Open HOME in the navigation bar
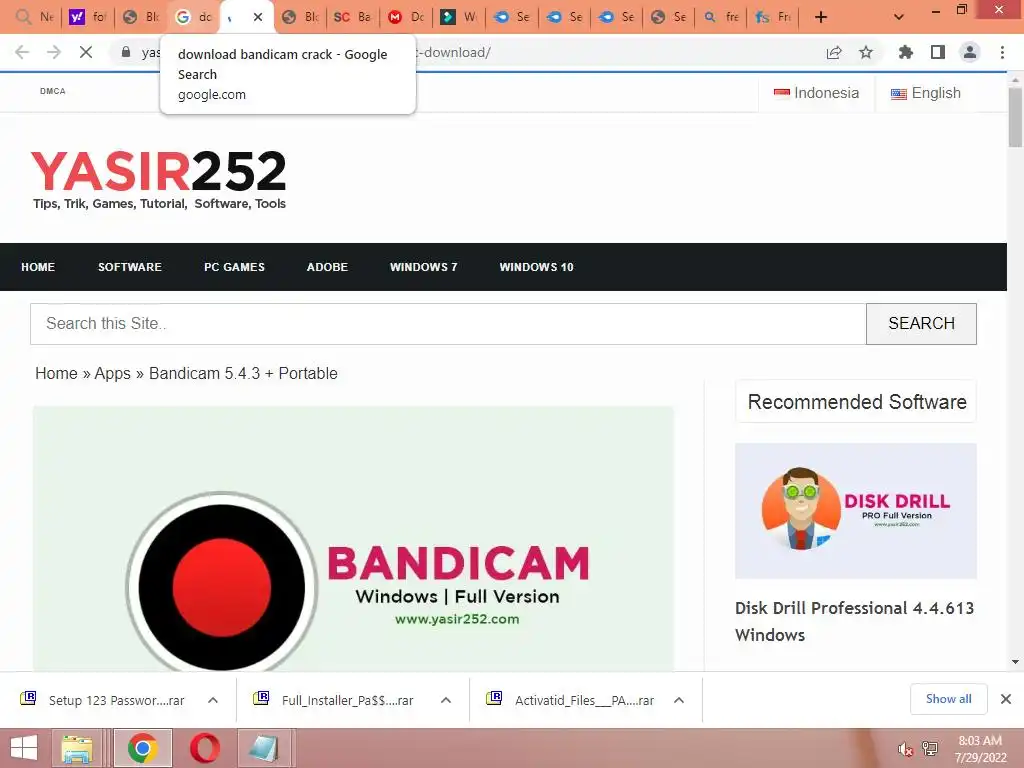Image resolution: width=1024 pixels, height=768 pixels. click(38, 267)
